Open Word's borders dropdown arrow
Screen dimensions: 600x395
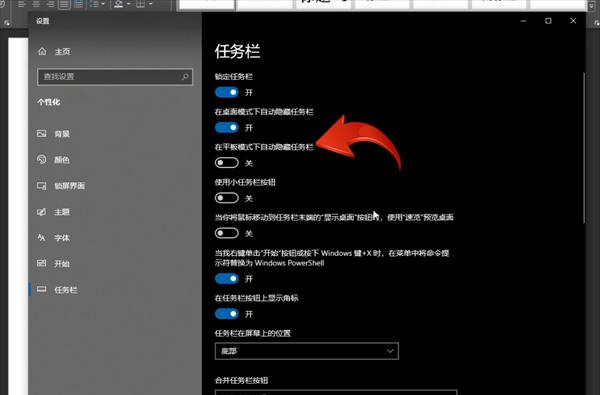coord(150,4)
